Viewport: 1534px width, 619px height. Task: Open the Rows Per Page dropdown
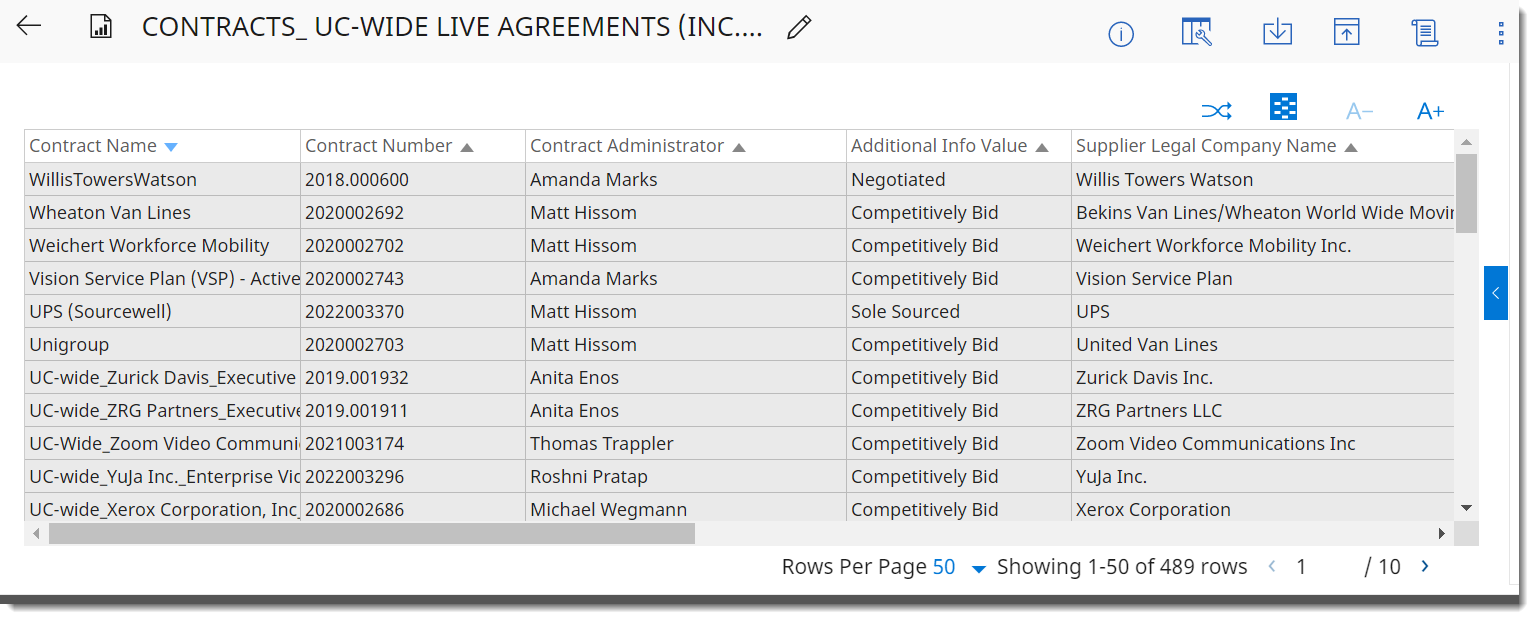point(978,568)
